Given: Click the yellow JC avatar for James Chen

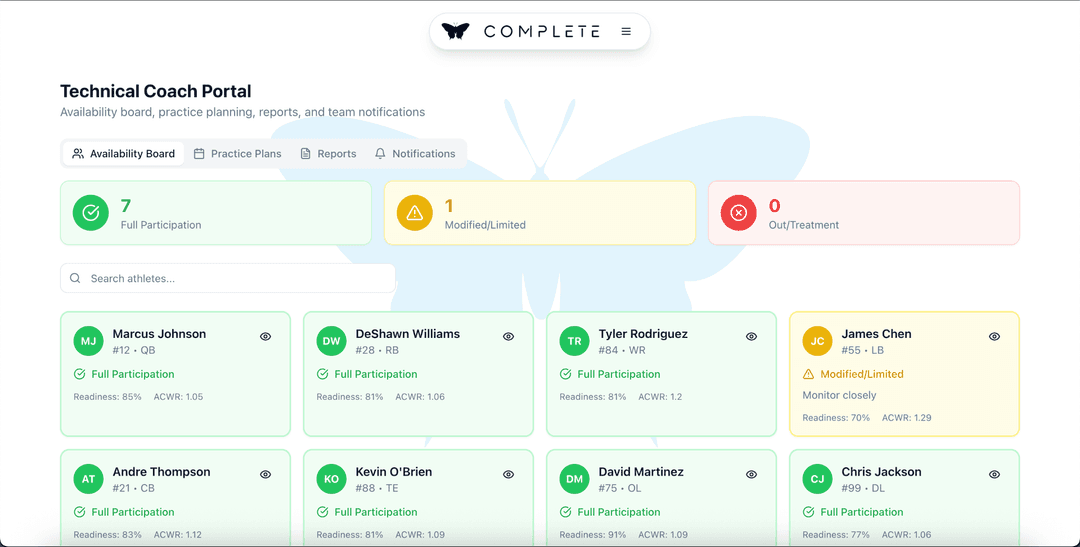Looking at the screenshot, I should click(x=818, y=341).
